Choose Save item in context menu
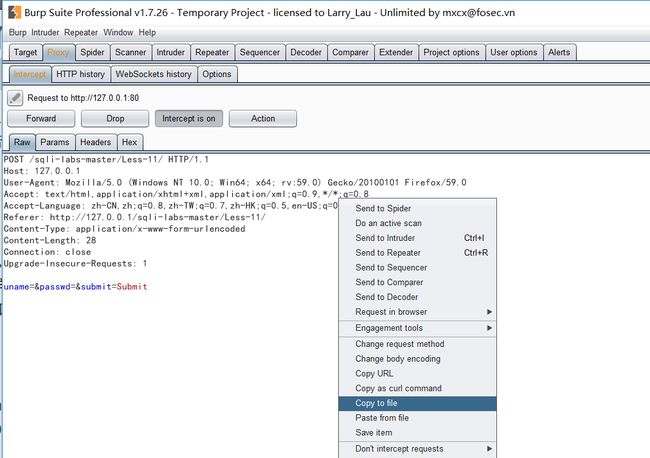 (x=417, y=433)
